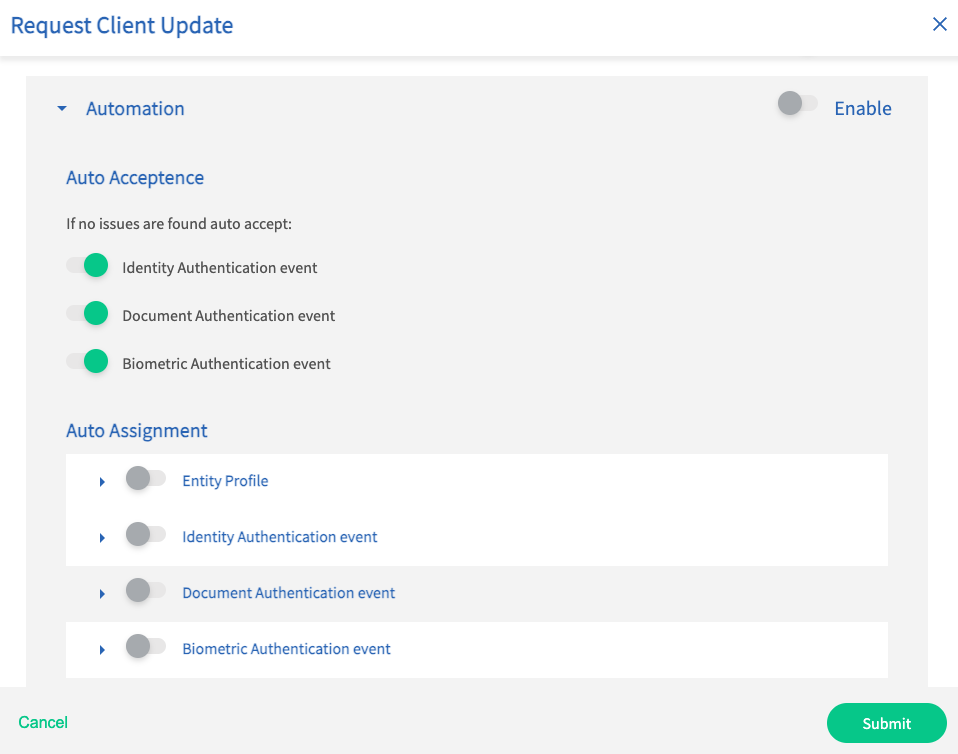Image resolution: width=958 pixels, height=754 pixels.
Task: Expand the Entity Profile row arrow
Action: 102,482
